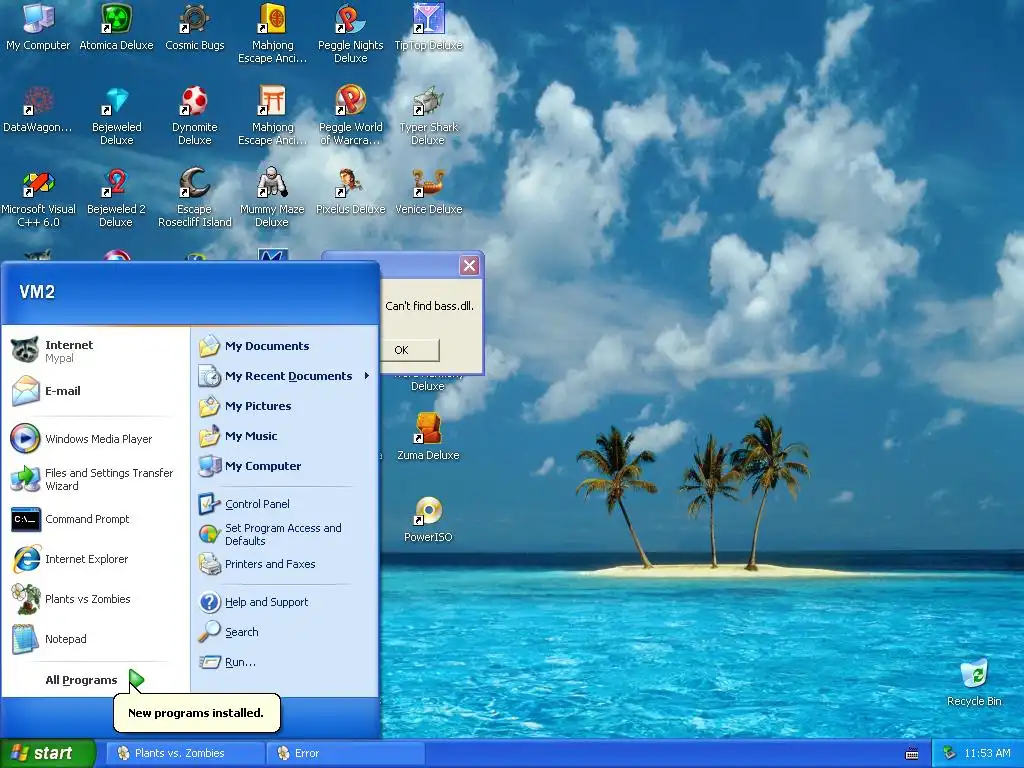Click the taskbar clock showing 11:53 AM

pos(987,753)
